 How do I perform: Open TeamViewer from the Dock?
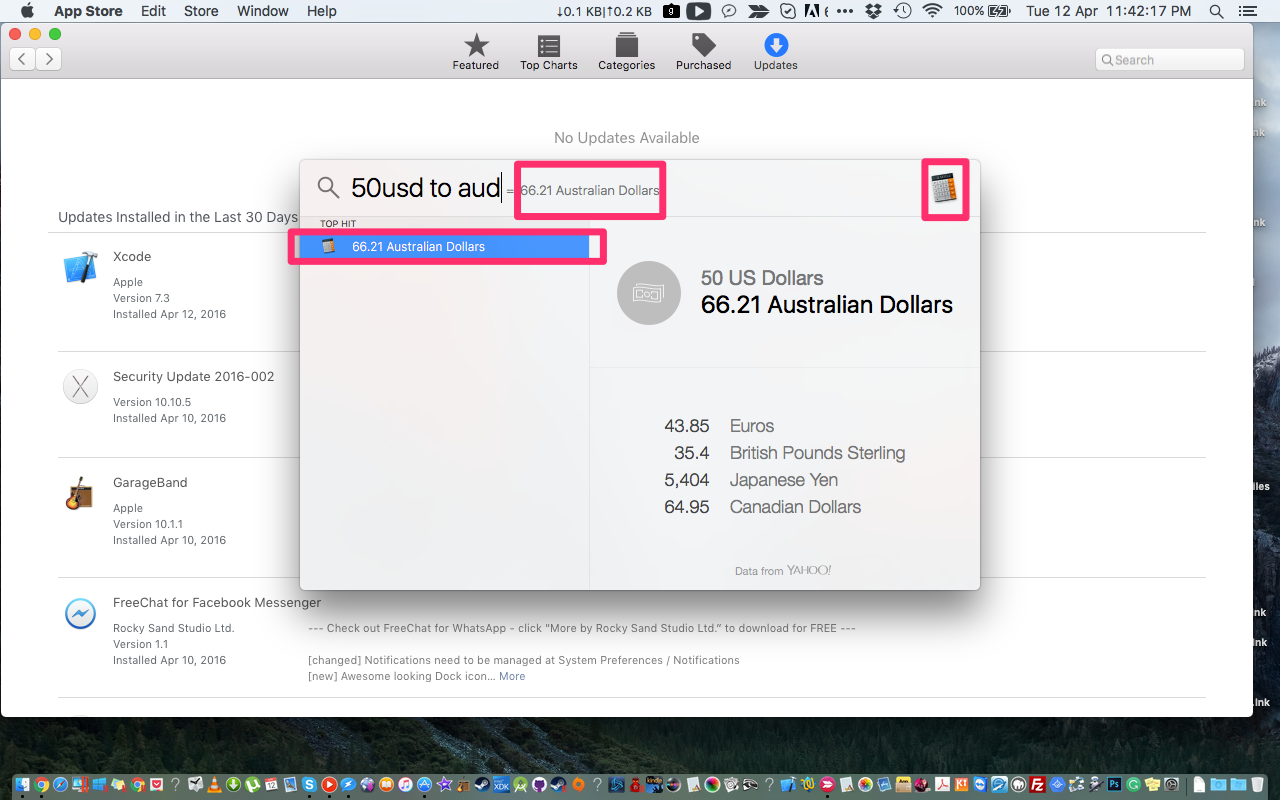click(x=980, y=785)
